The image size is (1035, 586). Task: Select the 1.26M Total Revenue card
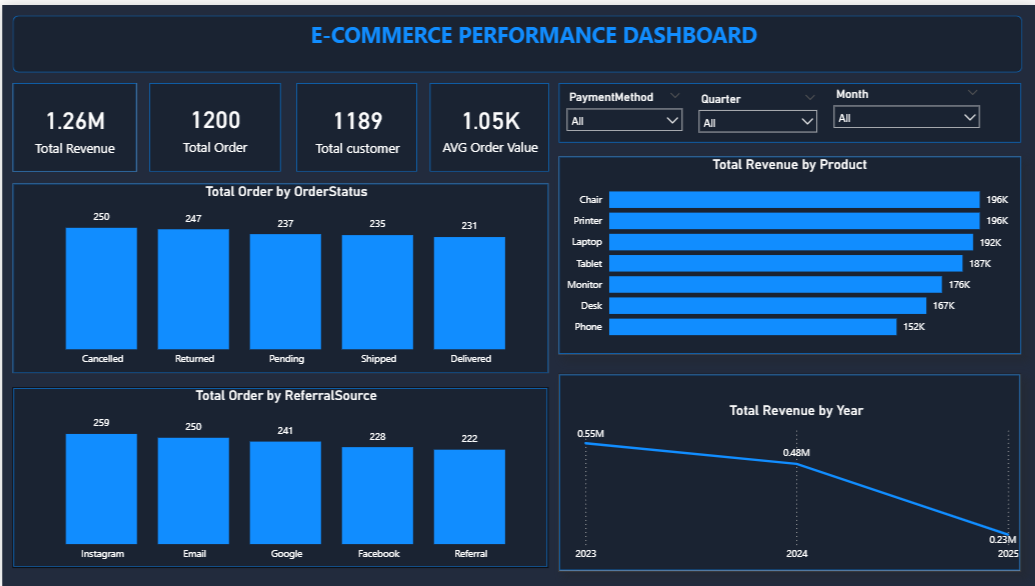[75, 127]
